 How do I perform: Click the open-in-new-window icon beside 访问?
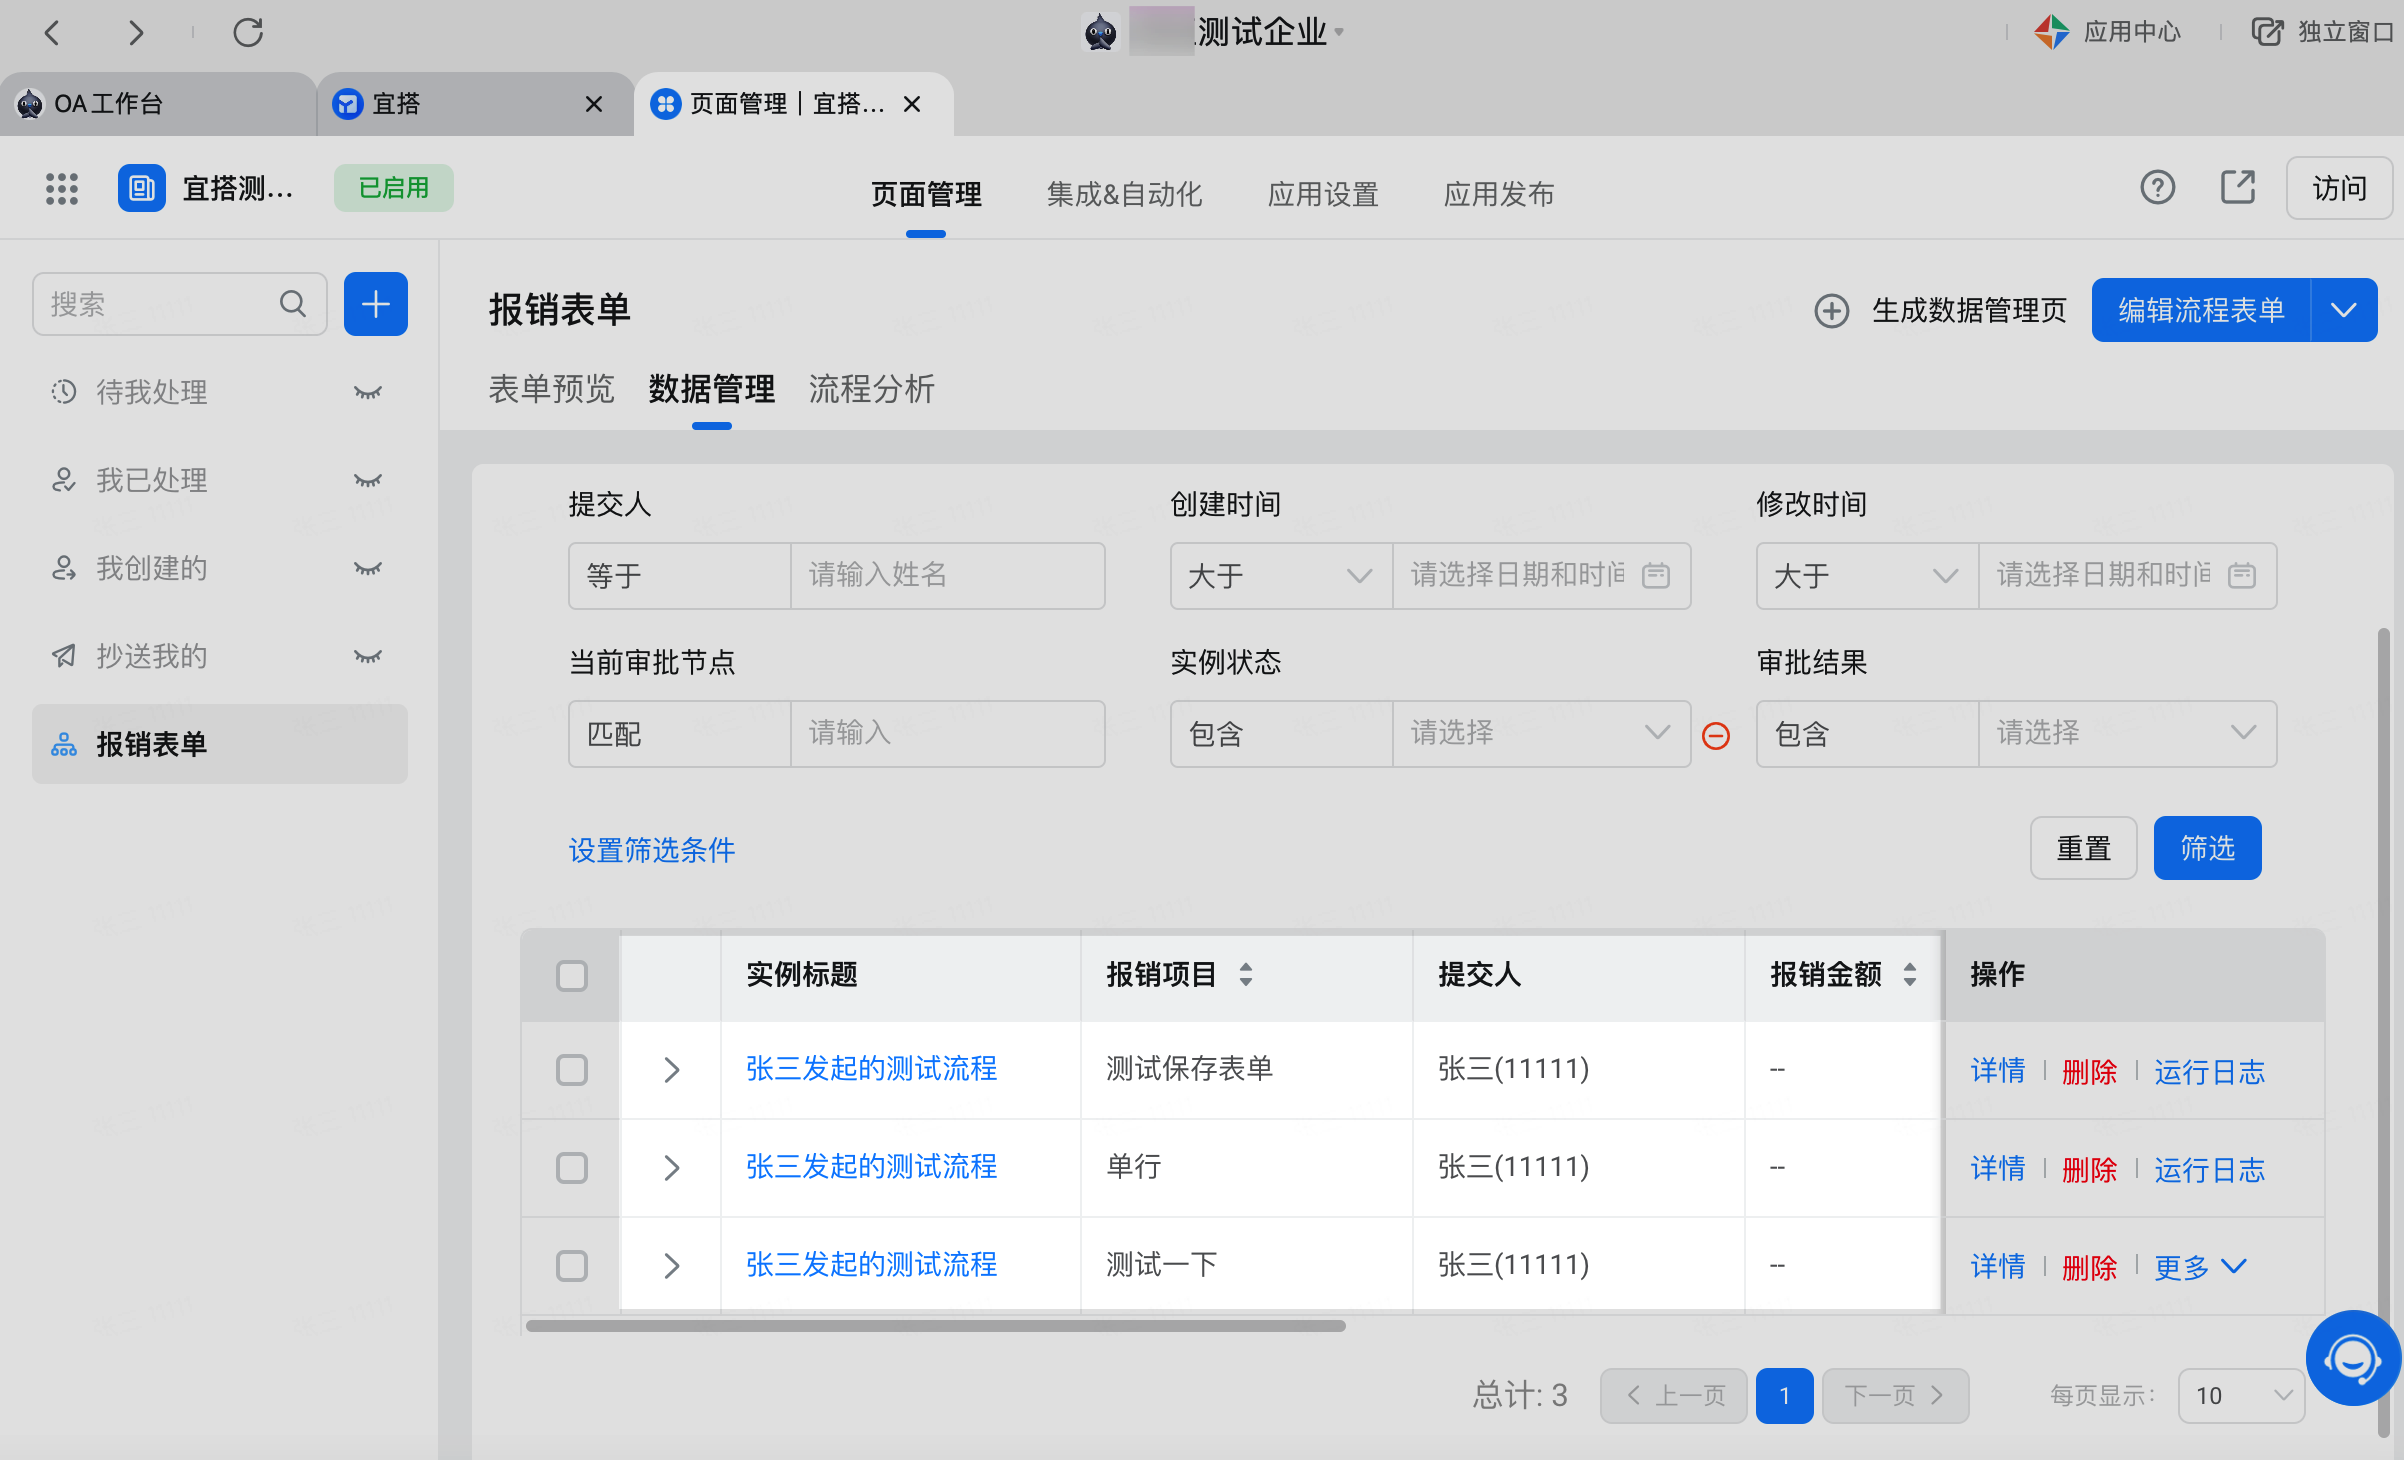[2238, 187]
